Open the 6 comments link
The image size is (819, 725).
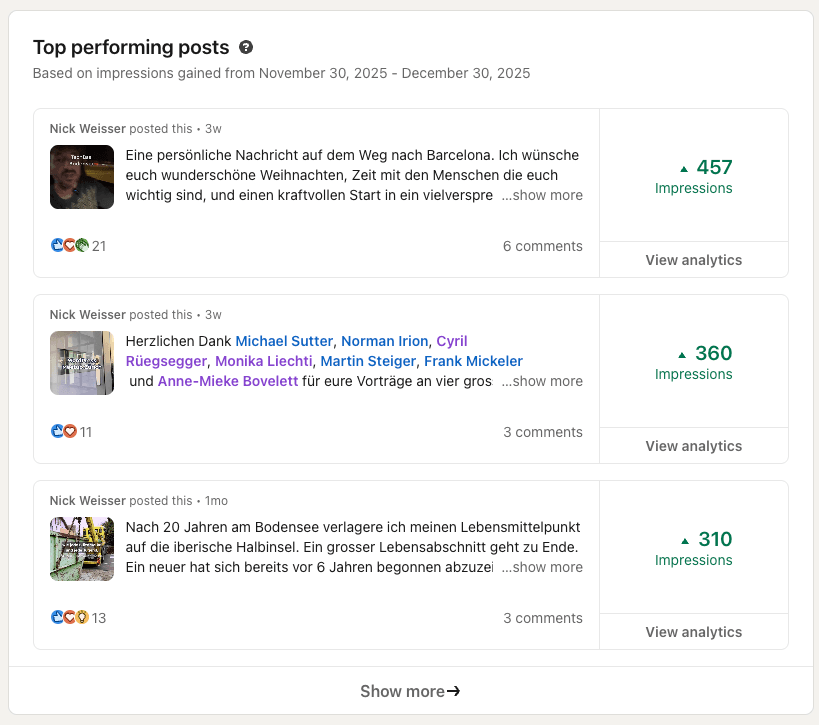click(x=542, y=246)
